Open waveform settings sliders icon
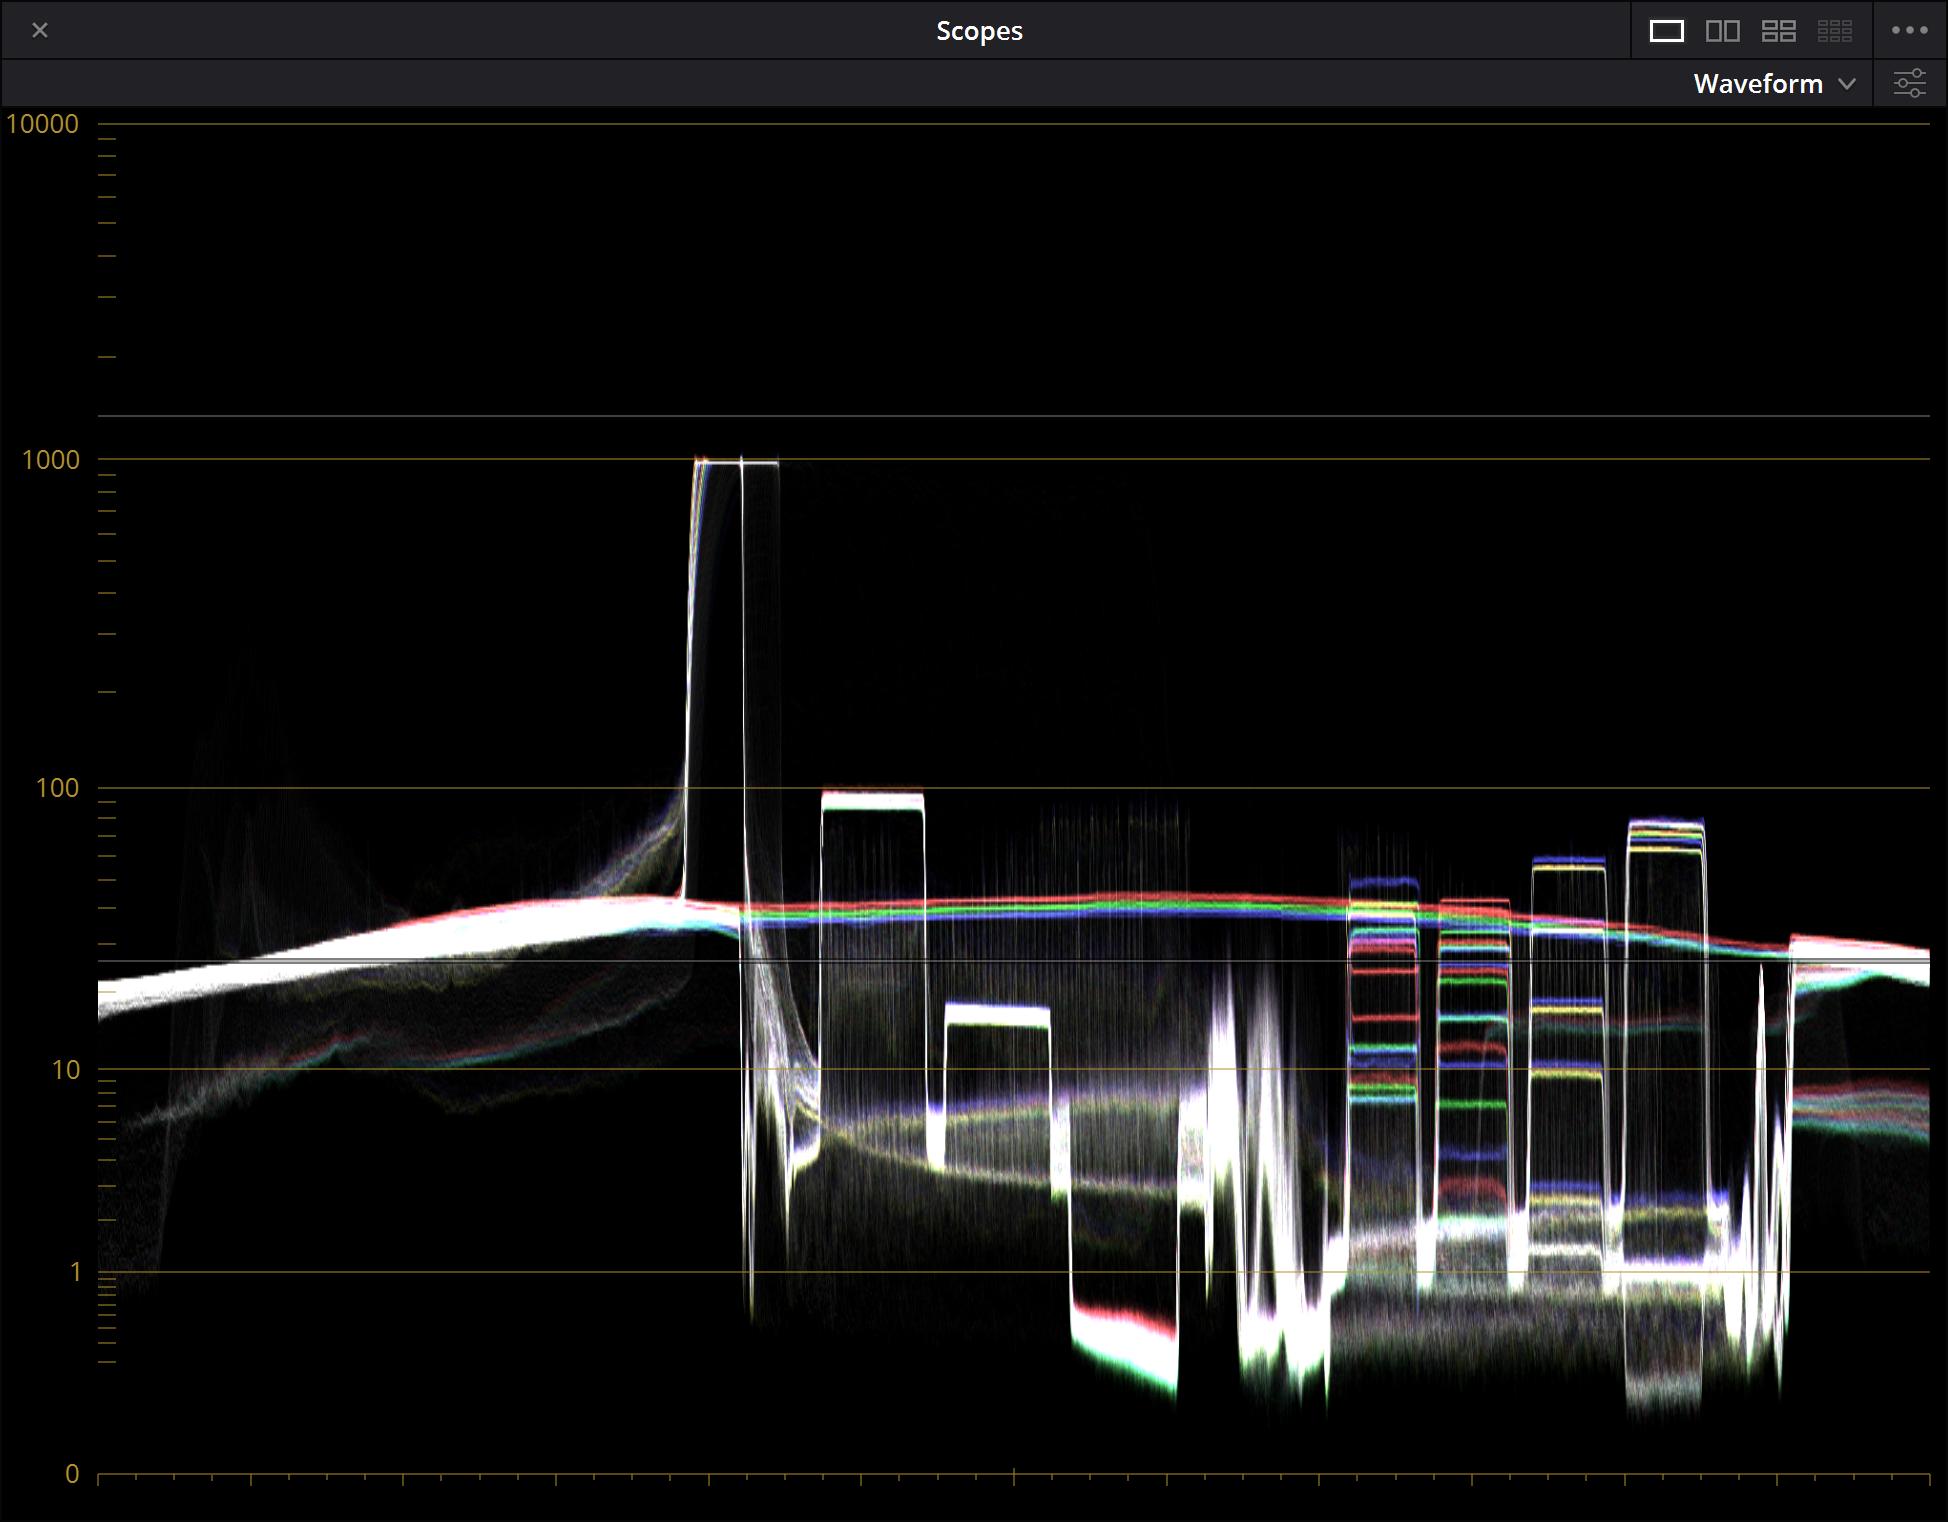The width and height of the screenshot is (1948, 1522). [x=1909, y=83]
